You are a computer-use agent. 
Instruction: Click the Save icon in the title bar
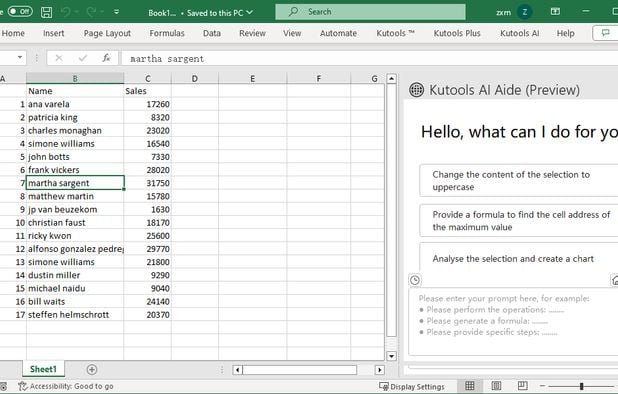pyautogui.click(x=47, y=12)
